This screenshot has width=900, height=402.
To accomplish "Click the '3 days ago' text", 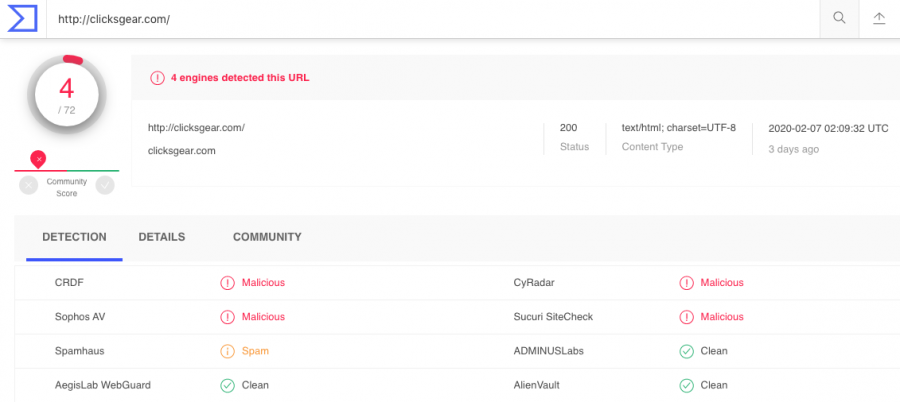I will pos(794,149).
